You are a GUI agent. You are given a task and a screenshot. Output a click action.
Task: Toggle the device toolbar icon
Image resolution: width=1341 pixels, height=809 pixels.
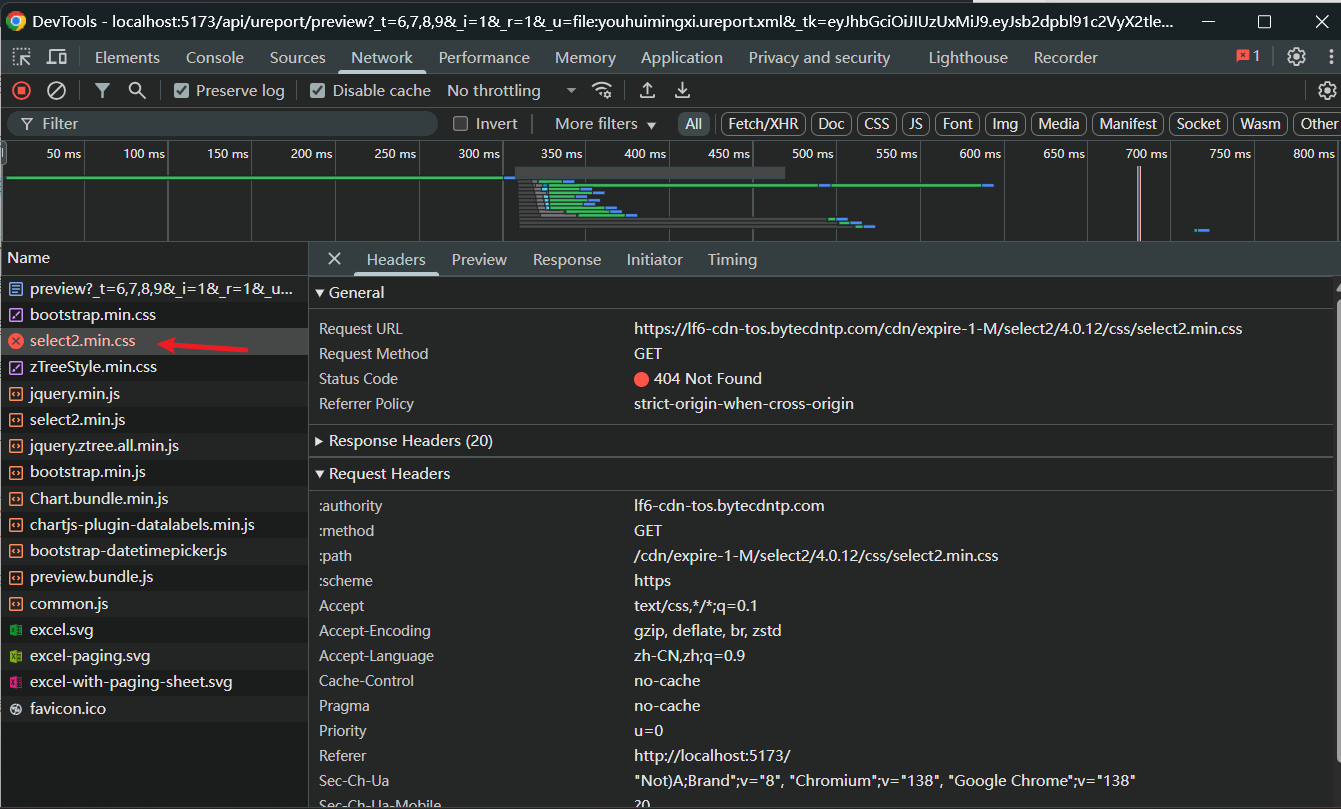click(x=57, y=57)
